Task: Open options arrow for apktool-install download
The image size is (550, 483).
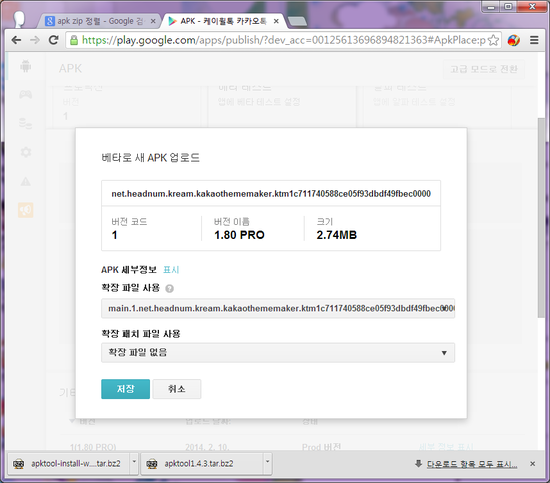Action: coord(134,462)
